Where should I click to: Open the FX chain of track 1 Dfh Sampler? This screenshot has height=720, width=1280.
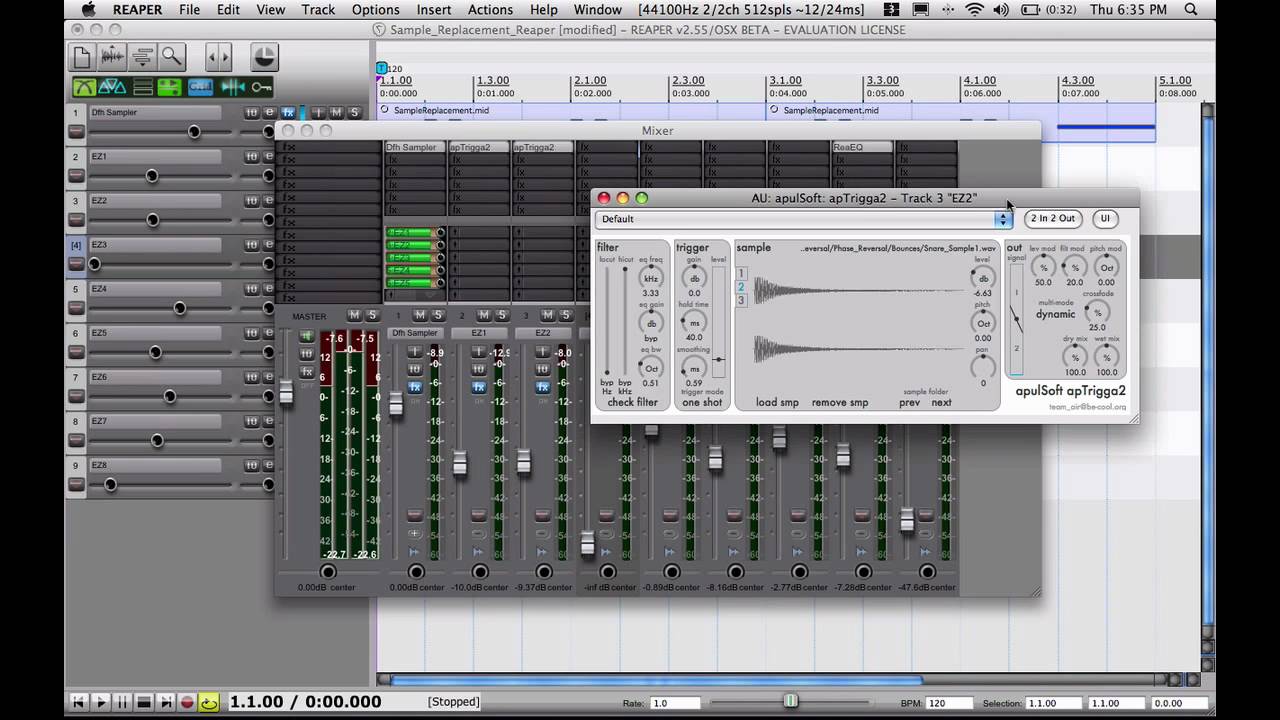[288, 113]
